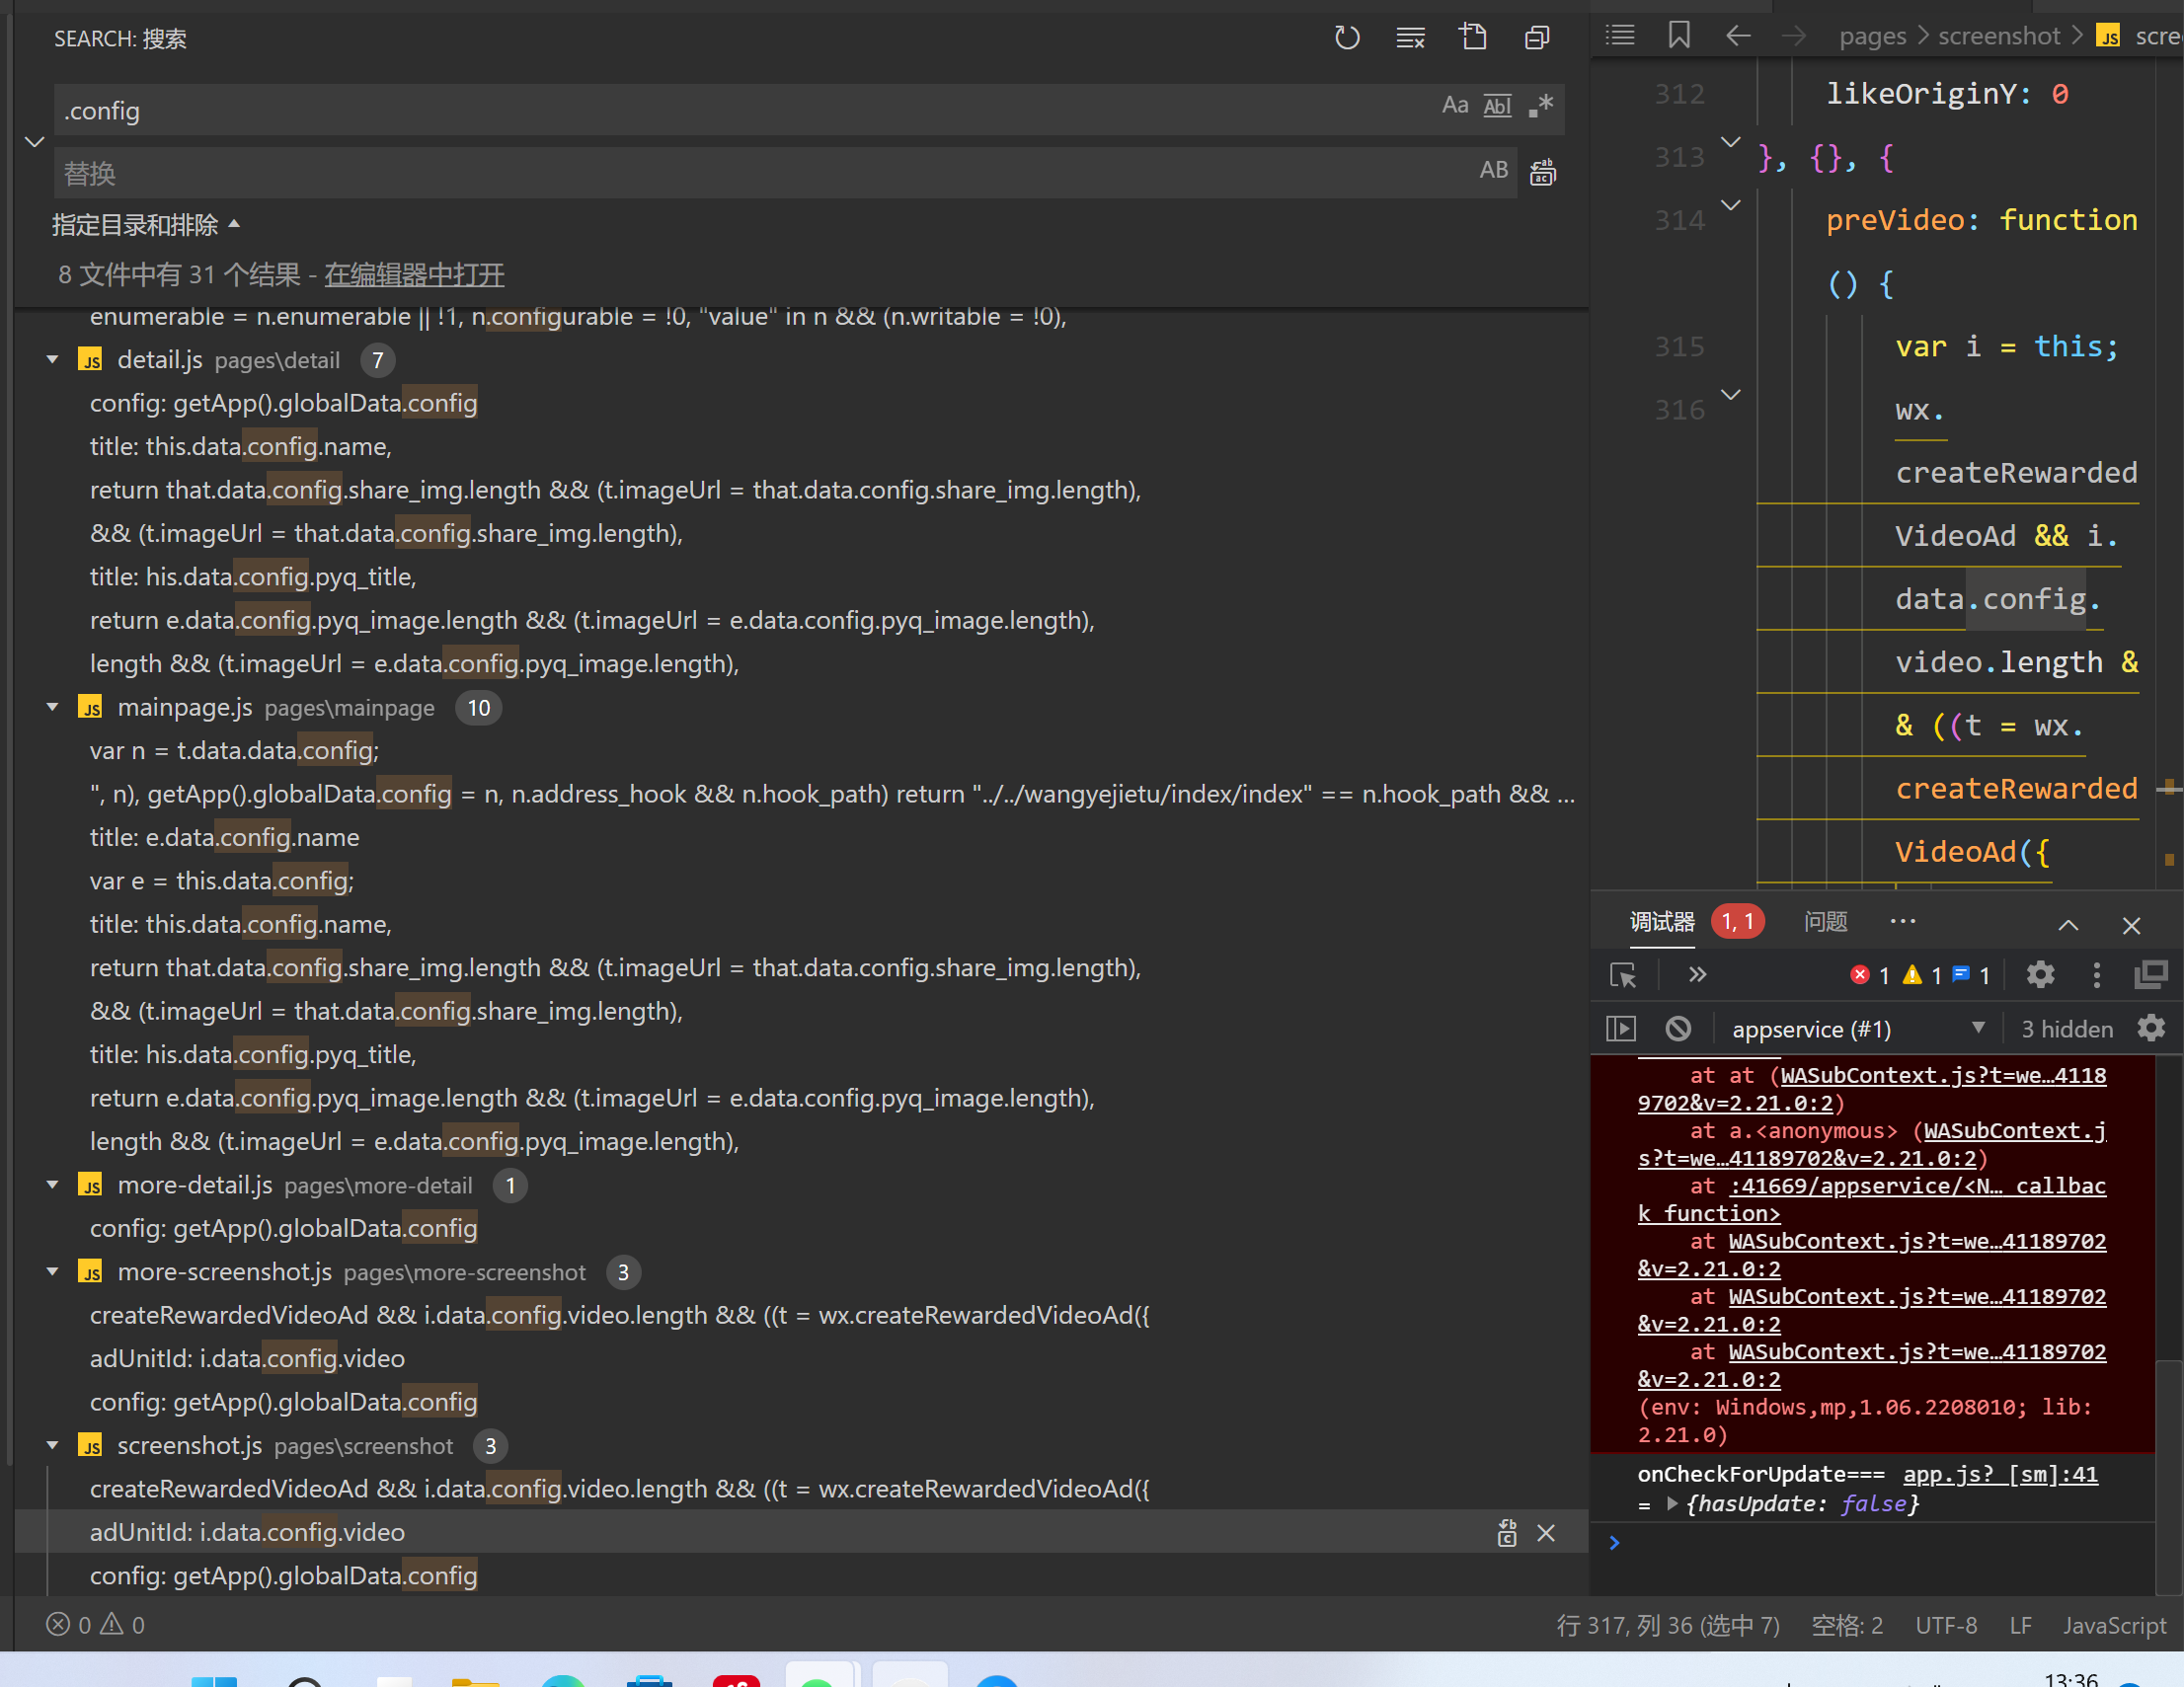The image size is (2184, 1687).
Task: Click 在编辑器中打开 link
Action: [414, 274]
